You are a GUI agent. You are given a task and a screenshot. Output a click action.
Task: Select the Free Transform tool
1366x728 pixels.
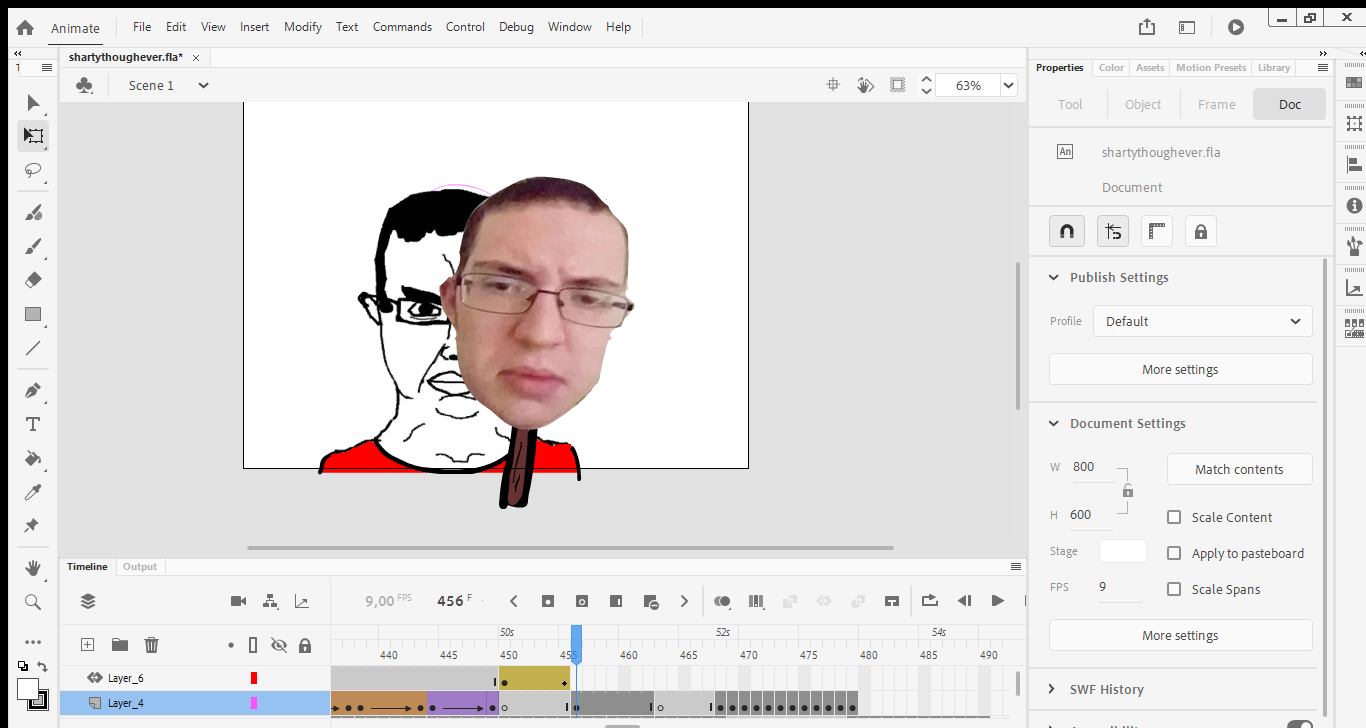33,136
